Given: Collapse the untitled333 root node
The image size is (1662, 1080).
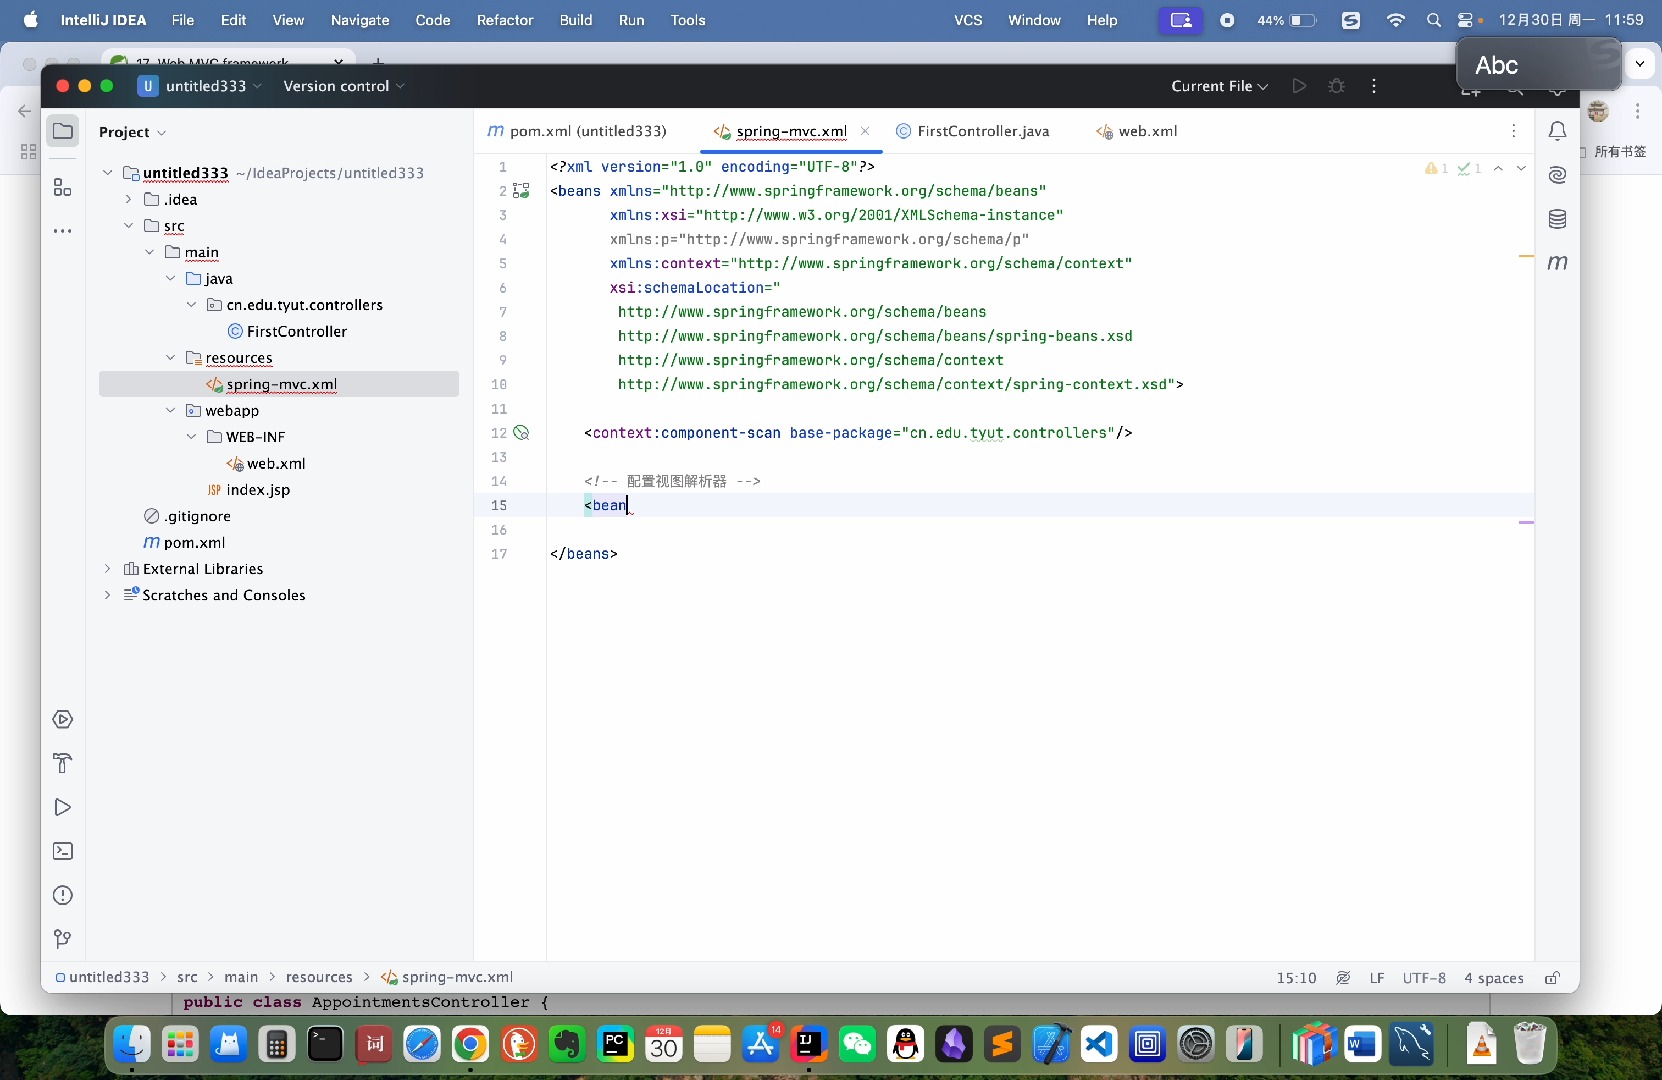Looking at the screenshot, I should tap(108, 173).
